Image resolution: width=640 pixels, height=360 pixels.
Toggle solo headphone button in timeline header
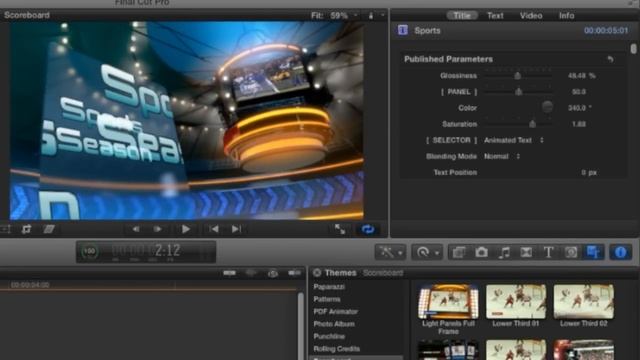[x=273, y=273]
